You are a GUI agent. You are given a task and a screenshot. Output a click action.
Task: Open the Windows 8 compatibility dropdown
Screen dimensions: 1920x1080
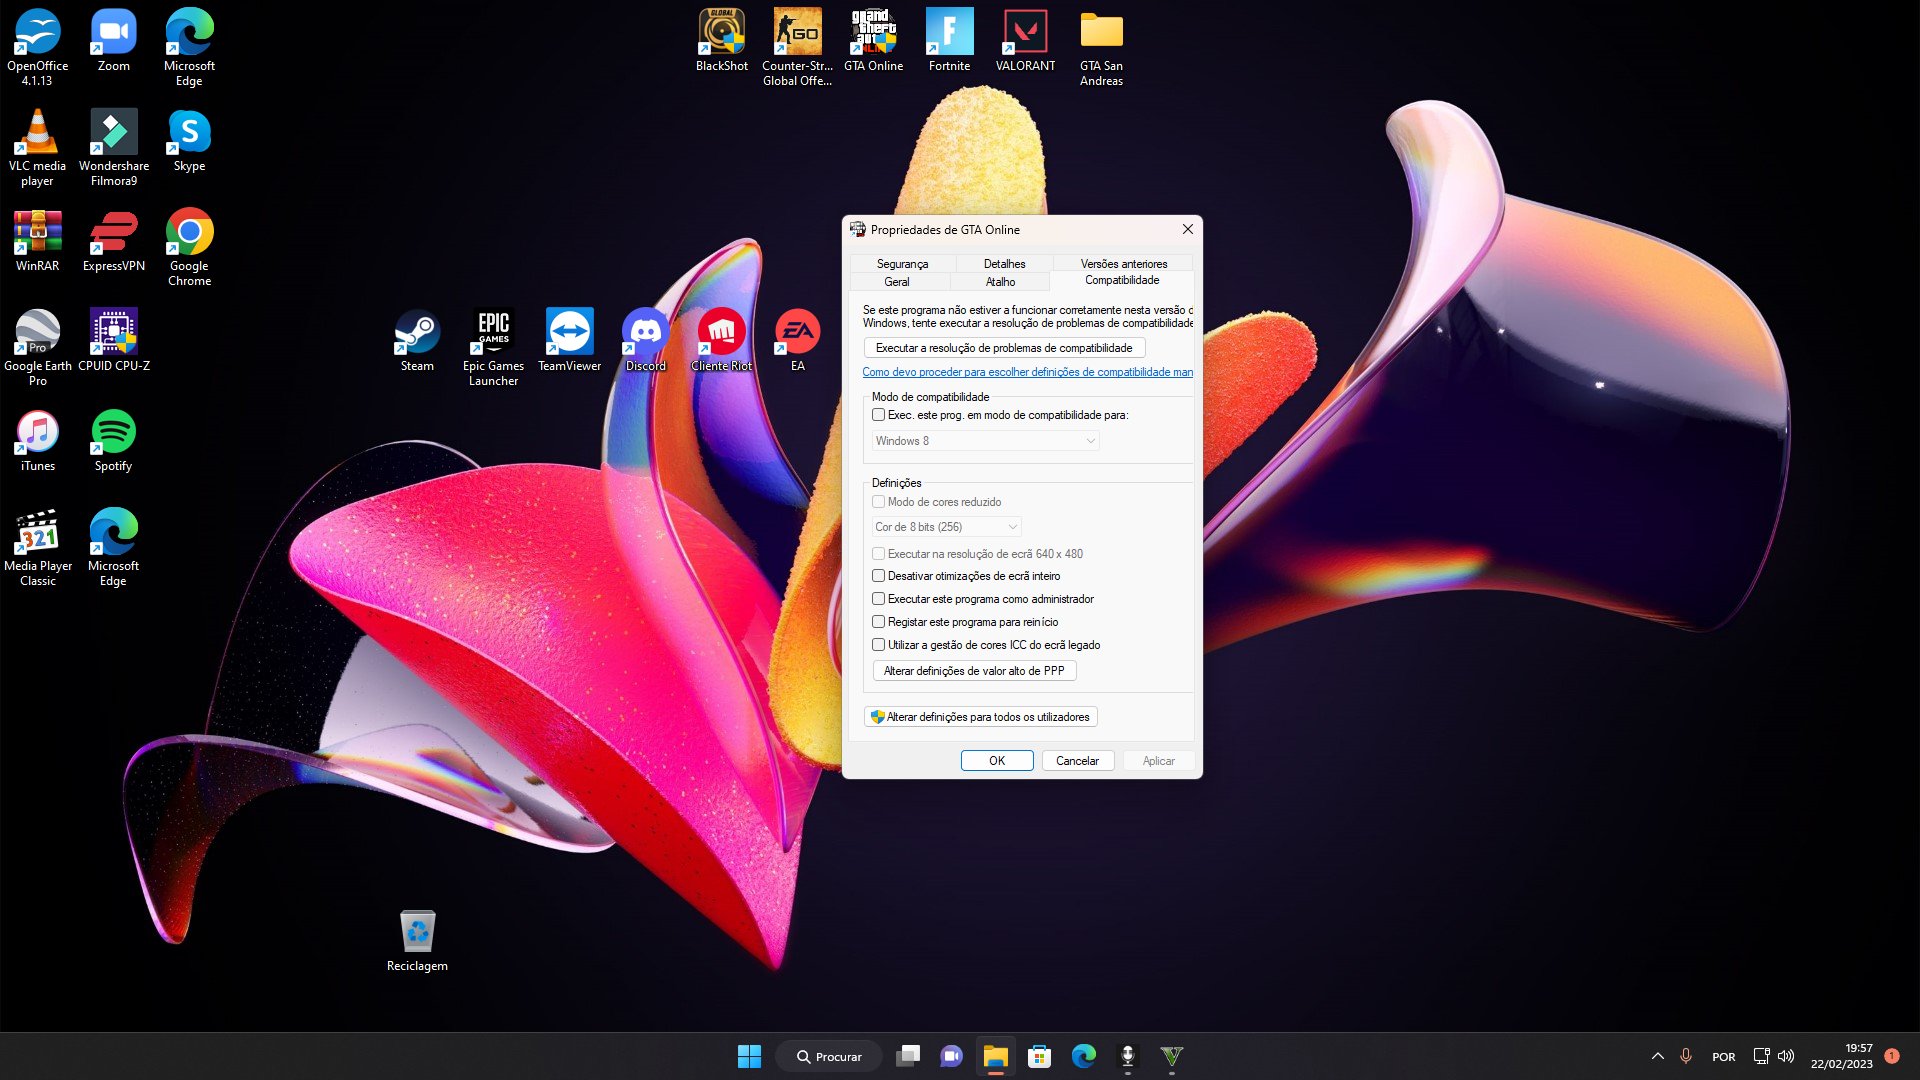point(985,441)
